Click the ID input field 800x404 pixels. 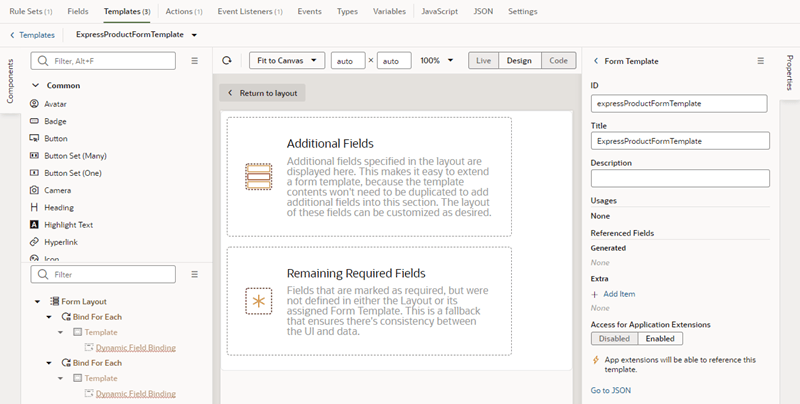click(679, 104)
